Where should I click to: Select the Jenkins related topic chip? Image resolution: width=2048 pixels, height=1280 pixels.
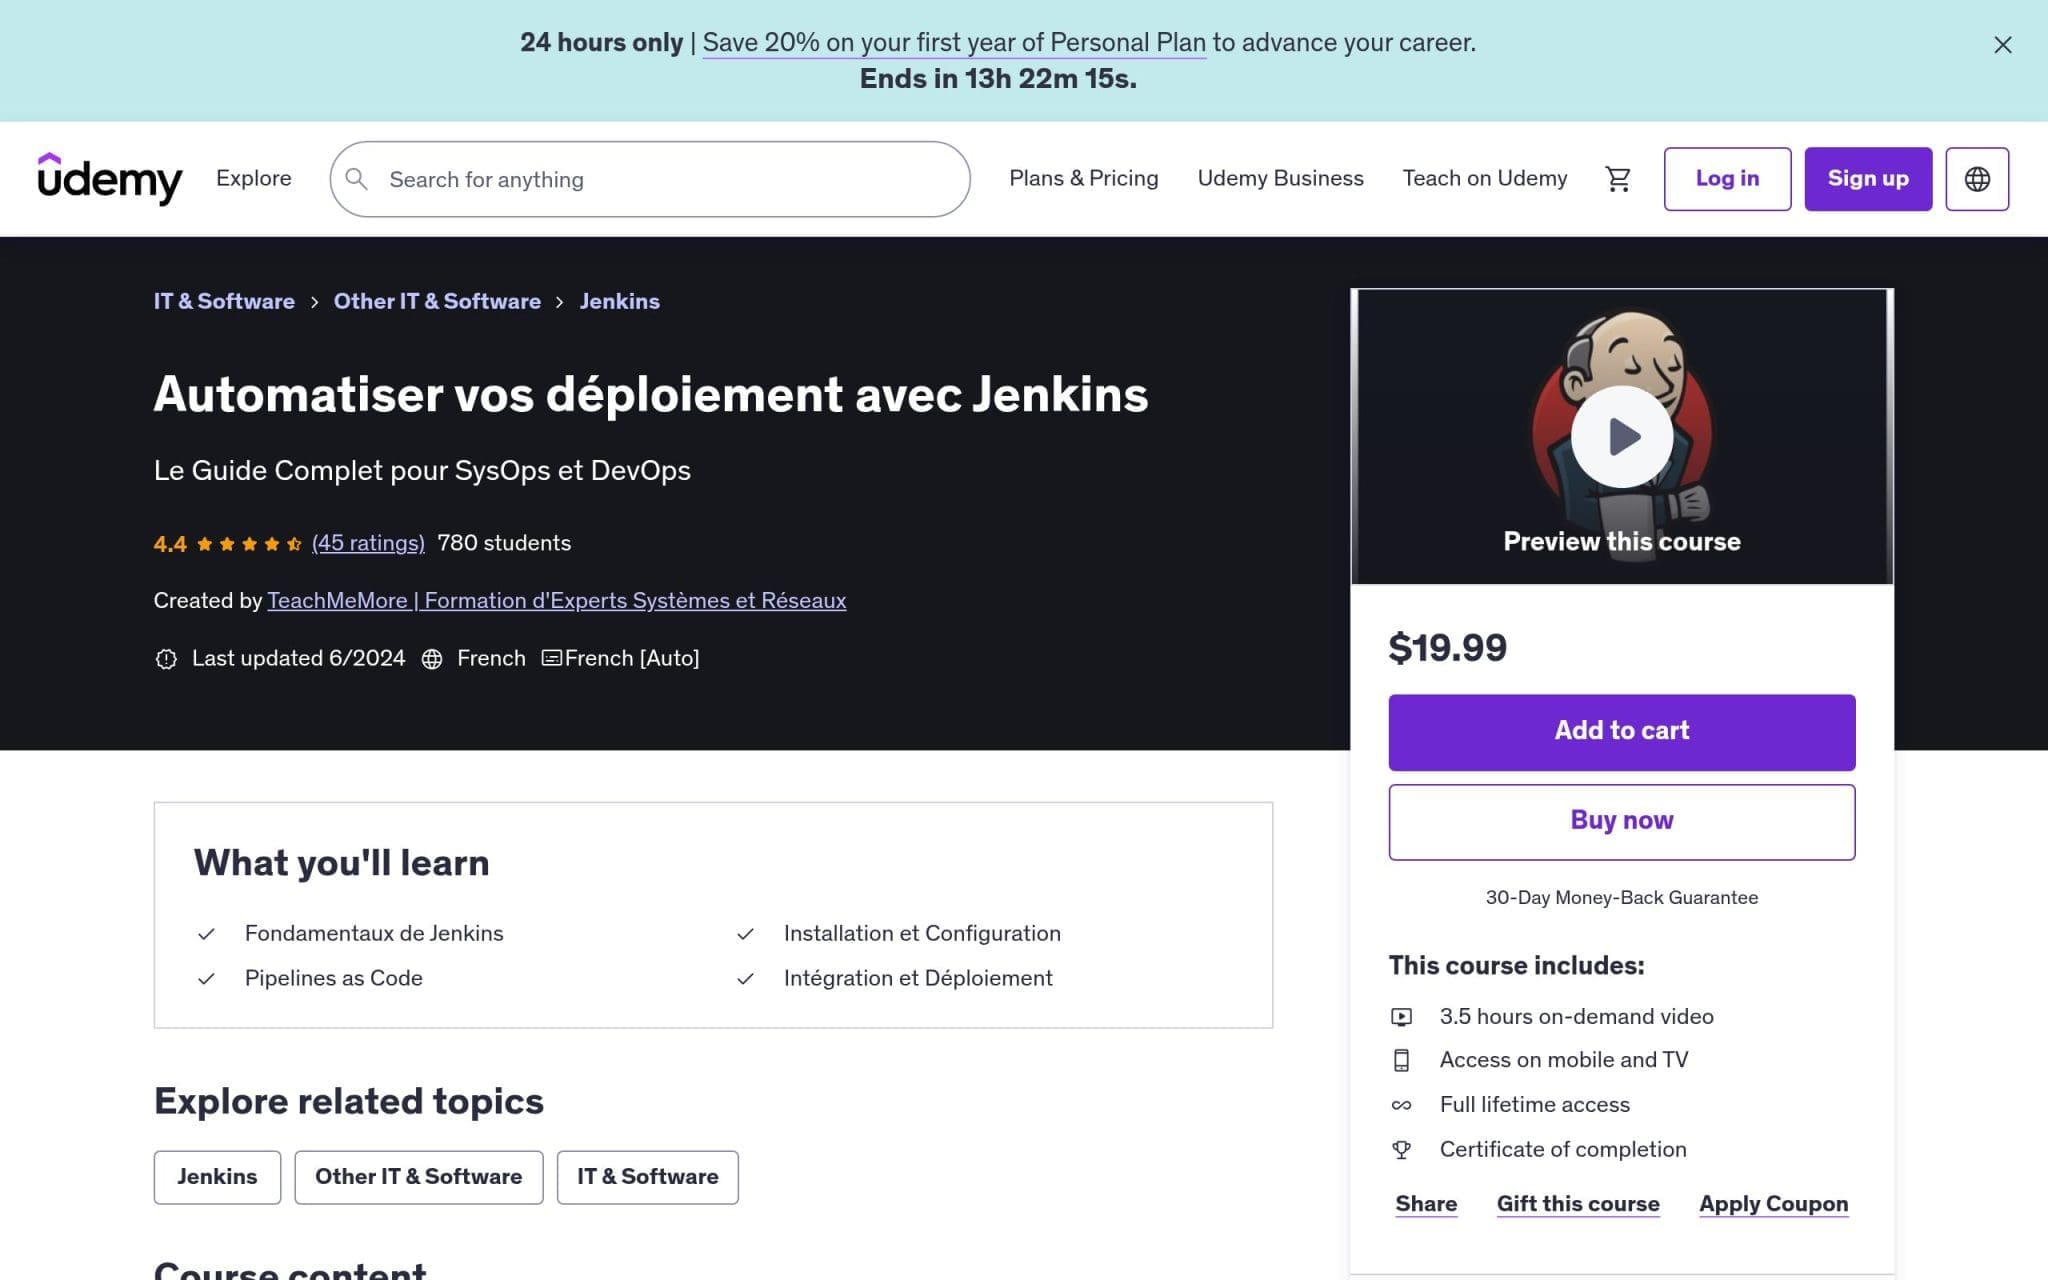[217, 1177]
